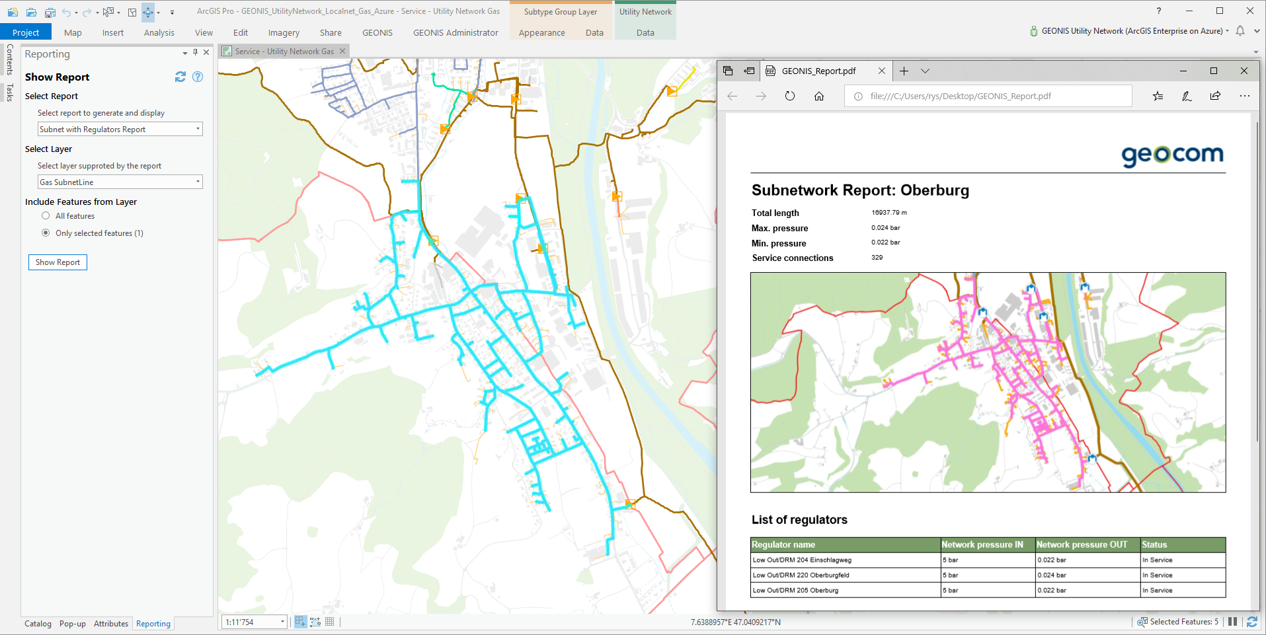Image resolution: width=1266 pixels, height=635 pixels.
Task: Click the browser tabs you've set aside icon
Action: tap(728, 71)
